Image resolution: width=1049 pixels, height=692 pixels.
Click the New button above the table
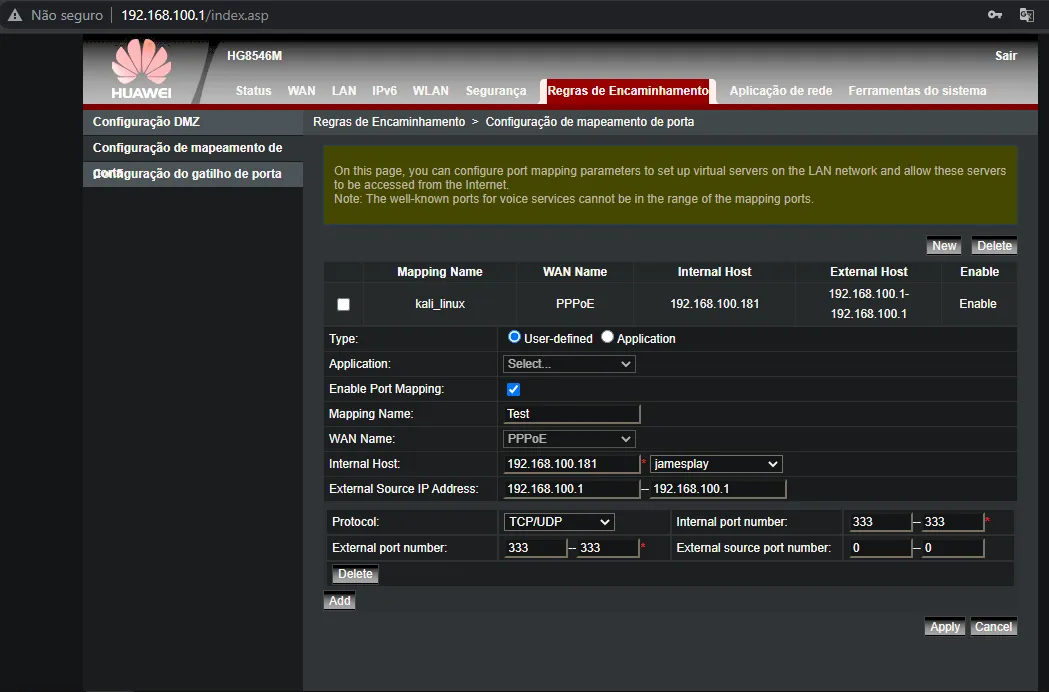click(x=944, y=246)
